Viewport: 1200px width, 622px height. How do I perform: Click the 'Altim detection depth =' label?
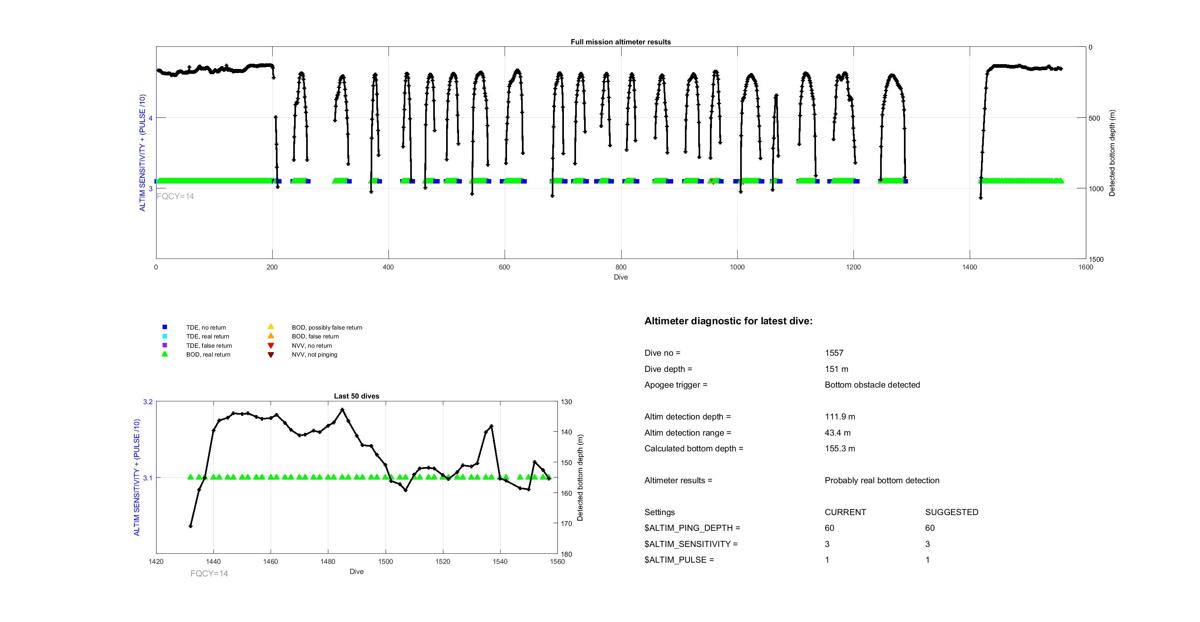(688, 417)
